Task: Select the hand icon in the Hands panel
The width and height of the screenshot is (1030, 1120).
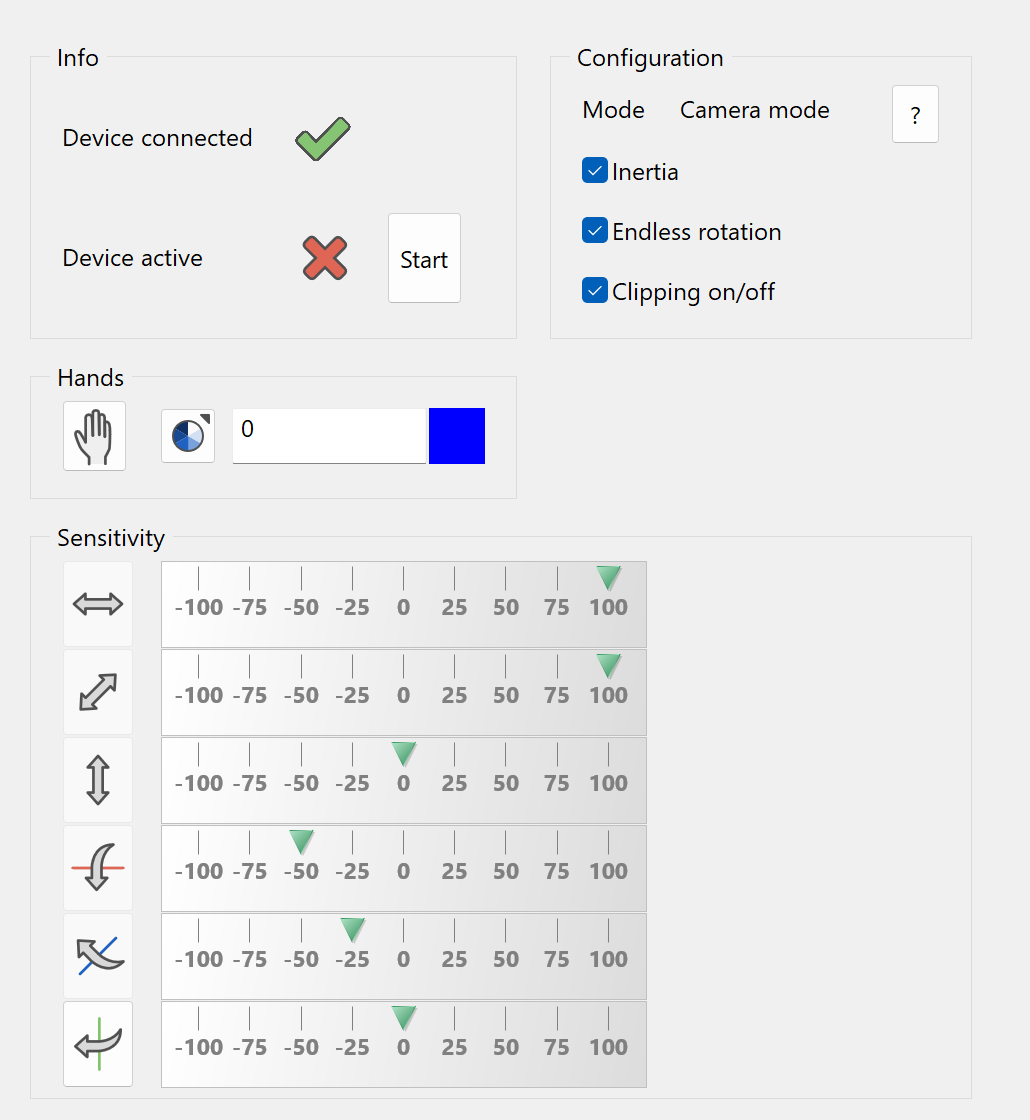Action: [x=93, y=435]
